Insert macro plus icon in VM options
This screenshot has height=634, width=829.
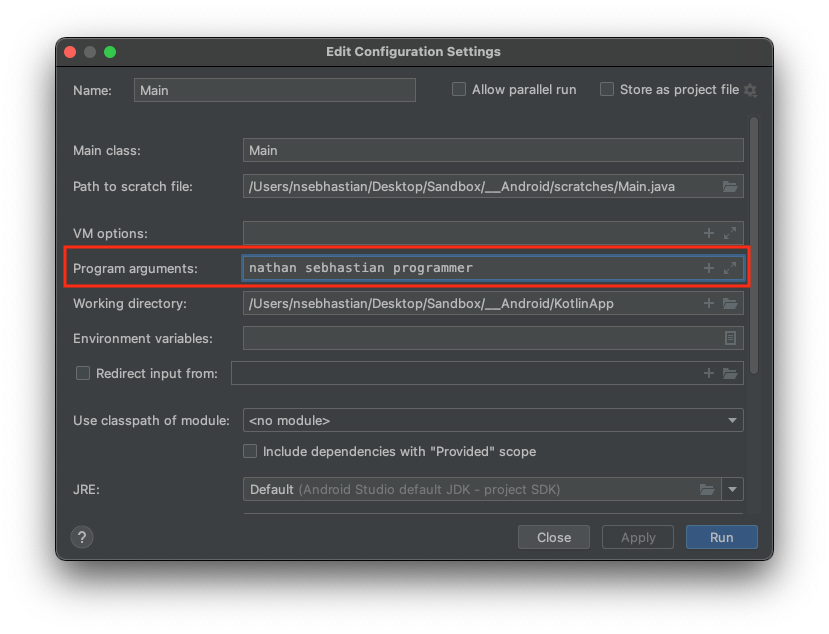pos(708,233)
